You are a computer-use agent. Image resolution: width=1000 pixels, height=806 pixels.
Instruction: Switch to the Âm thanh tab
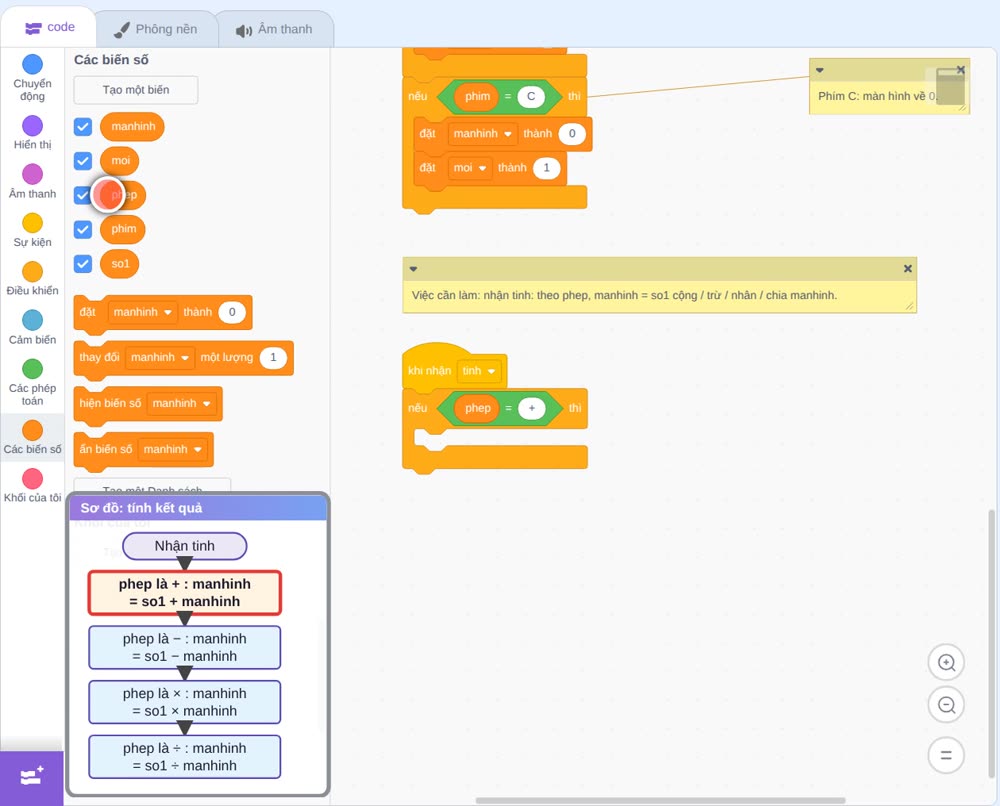coord(275,29)
